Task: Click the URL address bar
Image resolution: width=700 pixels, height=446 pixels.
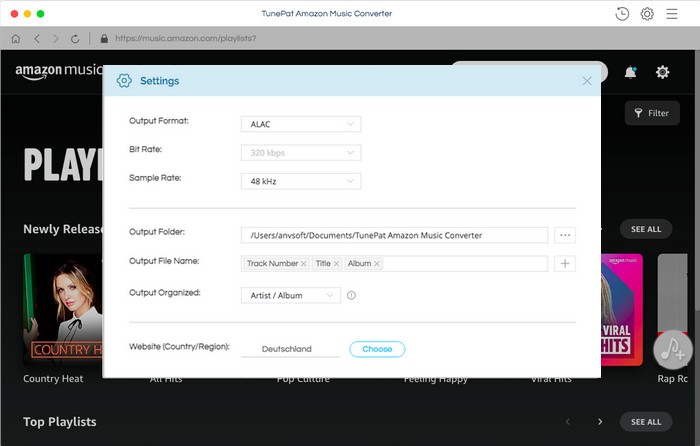Action: coord(186,38)
